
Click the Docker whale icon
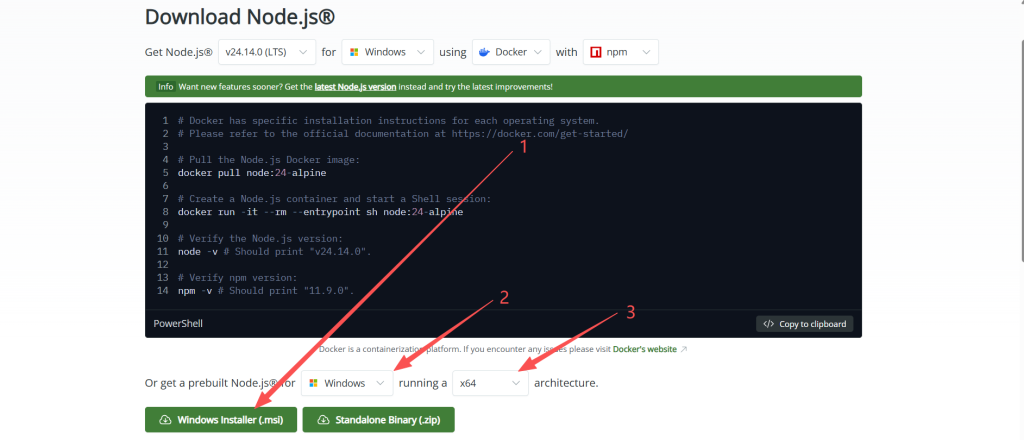click(x=485, y=52)
